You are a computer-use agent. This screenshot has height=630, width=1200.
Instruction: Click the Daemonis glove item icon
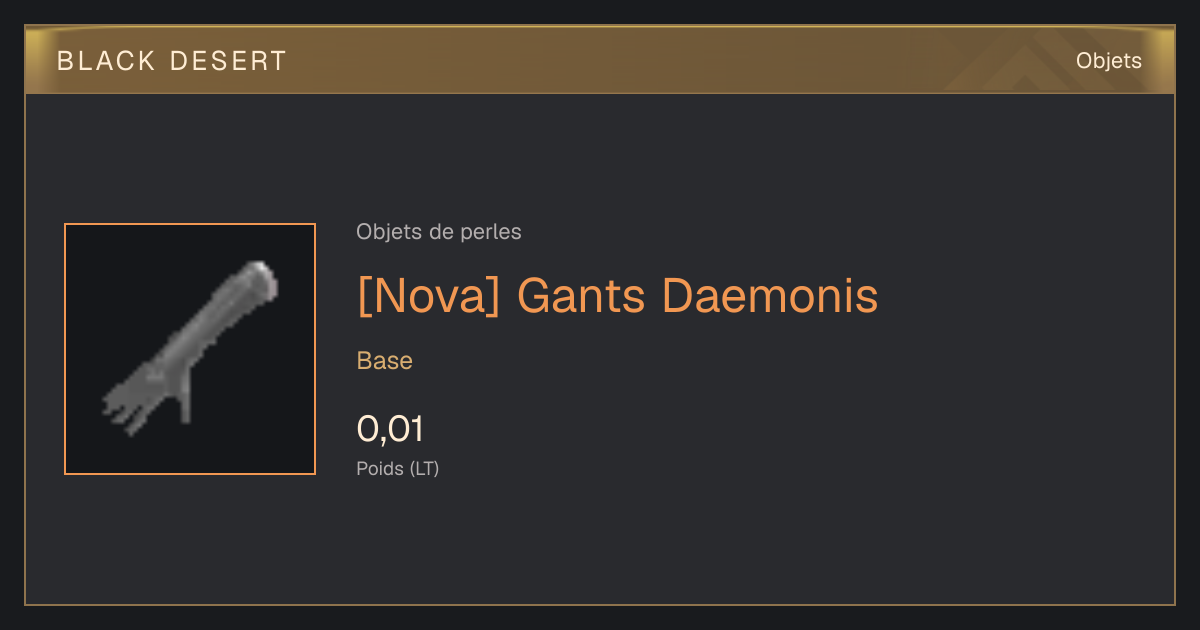[x=190, y=343]
